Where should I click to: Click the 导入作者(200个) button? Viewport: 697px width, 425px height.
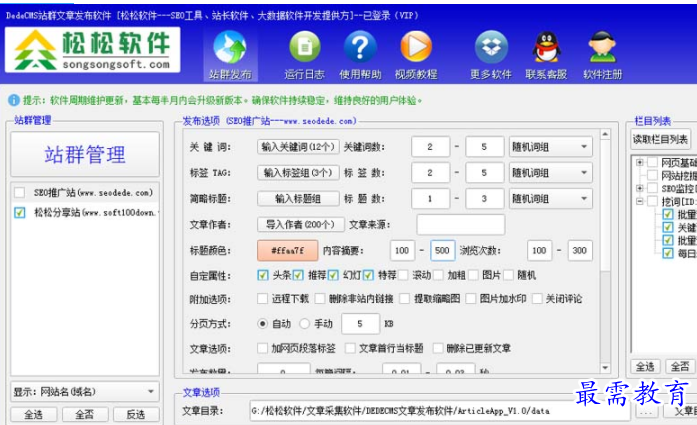tap(300, 225)
